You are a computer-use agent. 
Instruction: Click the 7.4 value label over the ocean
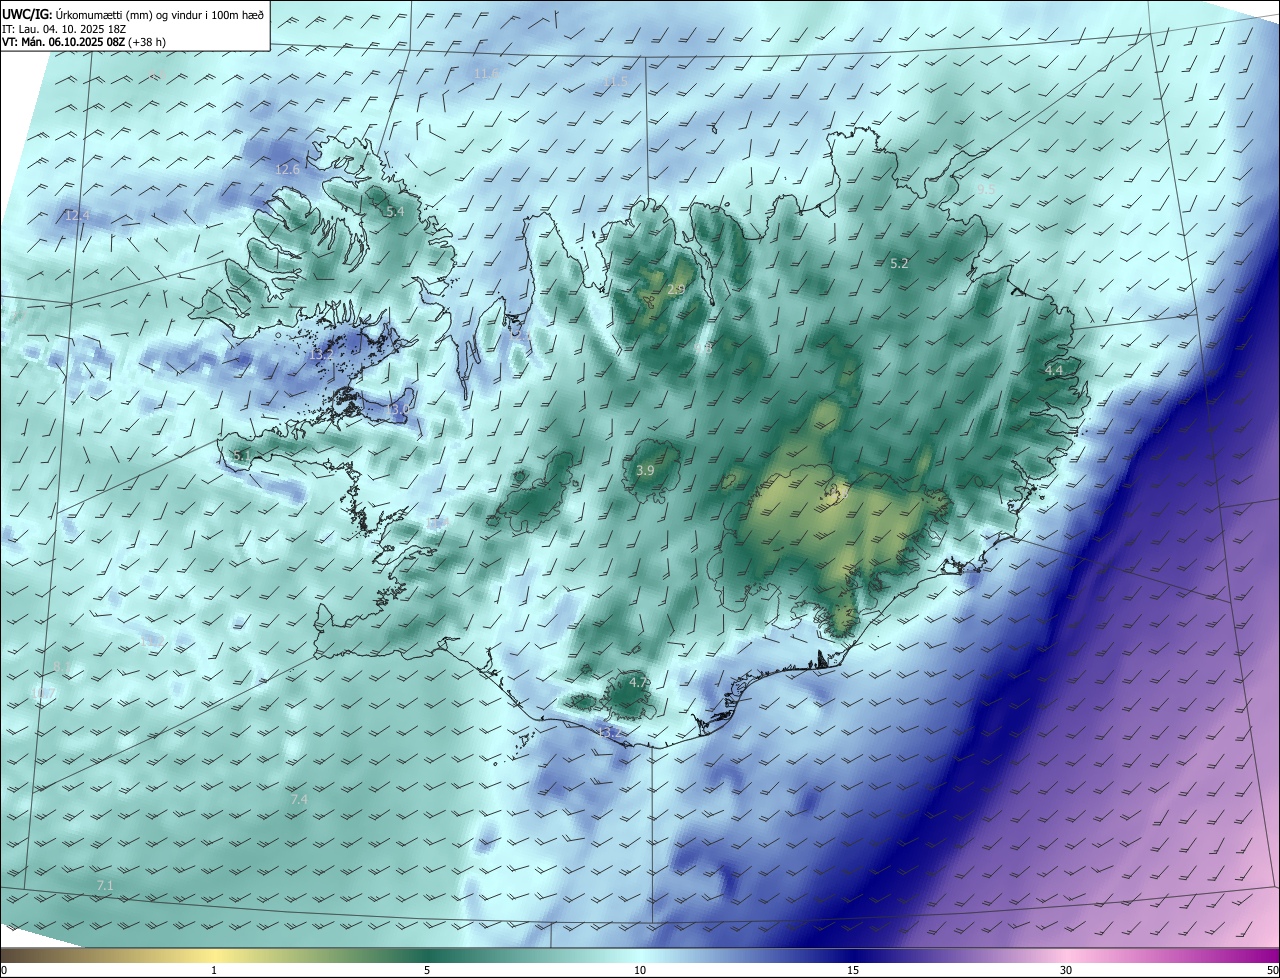pos(299,800)
